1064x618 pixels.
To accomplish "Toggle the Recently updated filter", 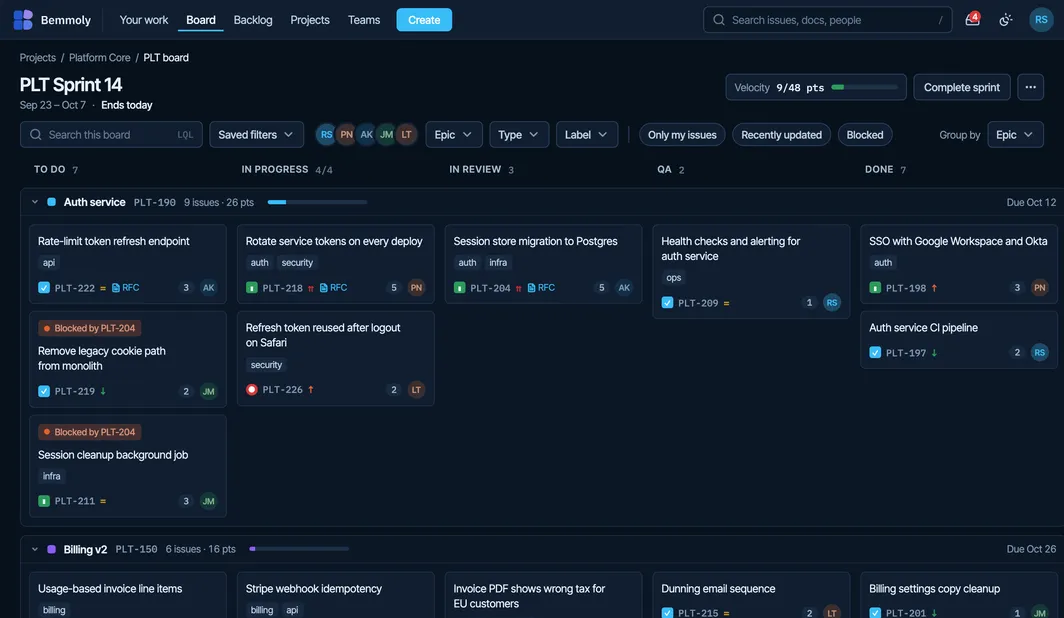I will (x=781, y=134).
